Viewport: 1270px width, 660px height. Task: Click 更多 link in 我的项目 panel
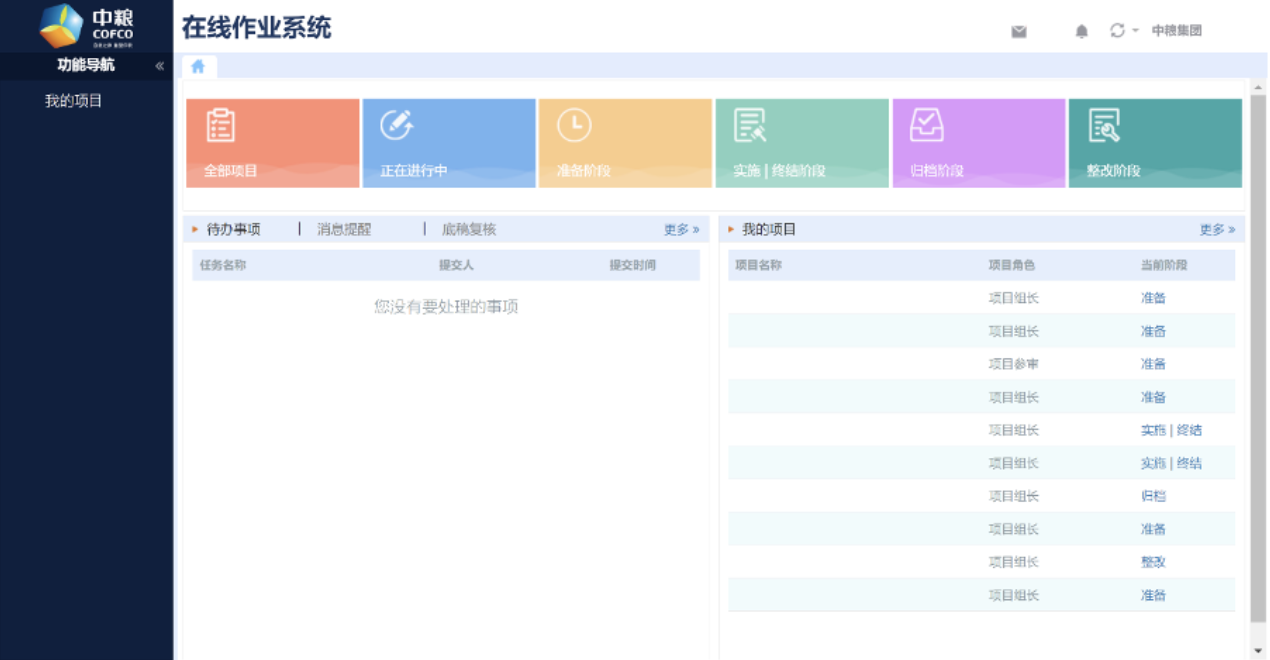[x=1217, y=230]
